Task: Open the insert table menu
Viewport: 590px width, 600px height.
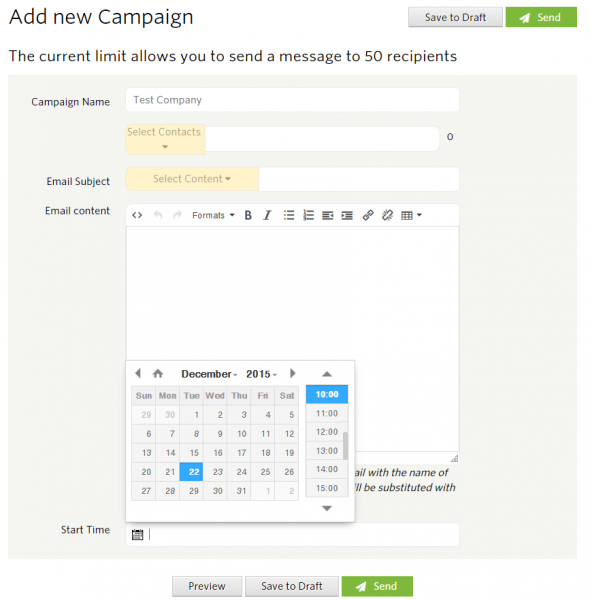Action: pos(411,215)
